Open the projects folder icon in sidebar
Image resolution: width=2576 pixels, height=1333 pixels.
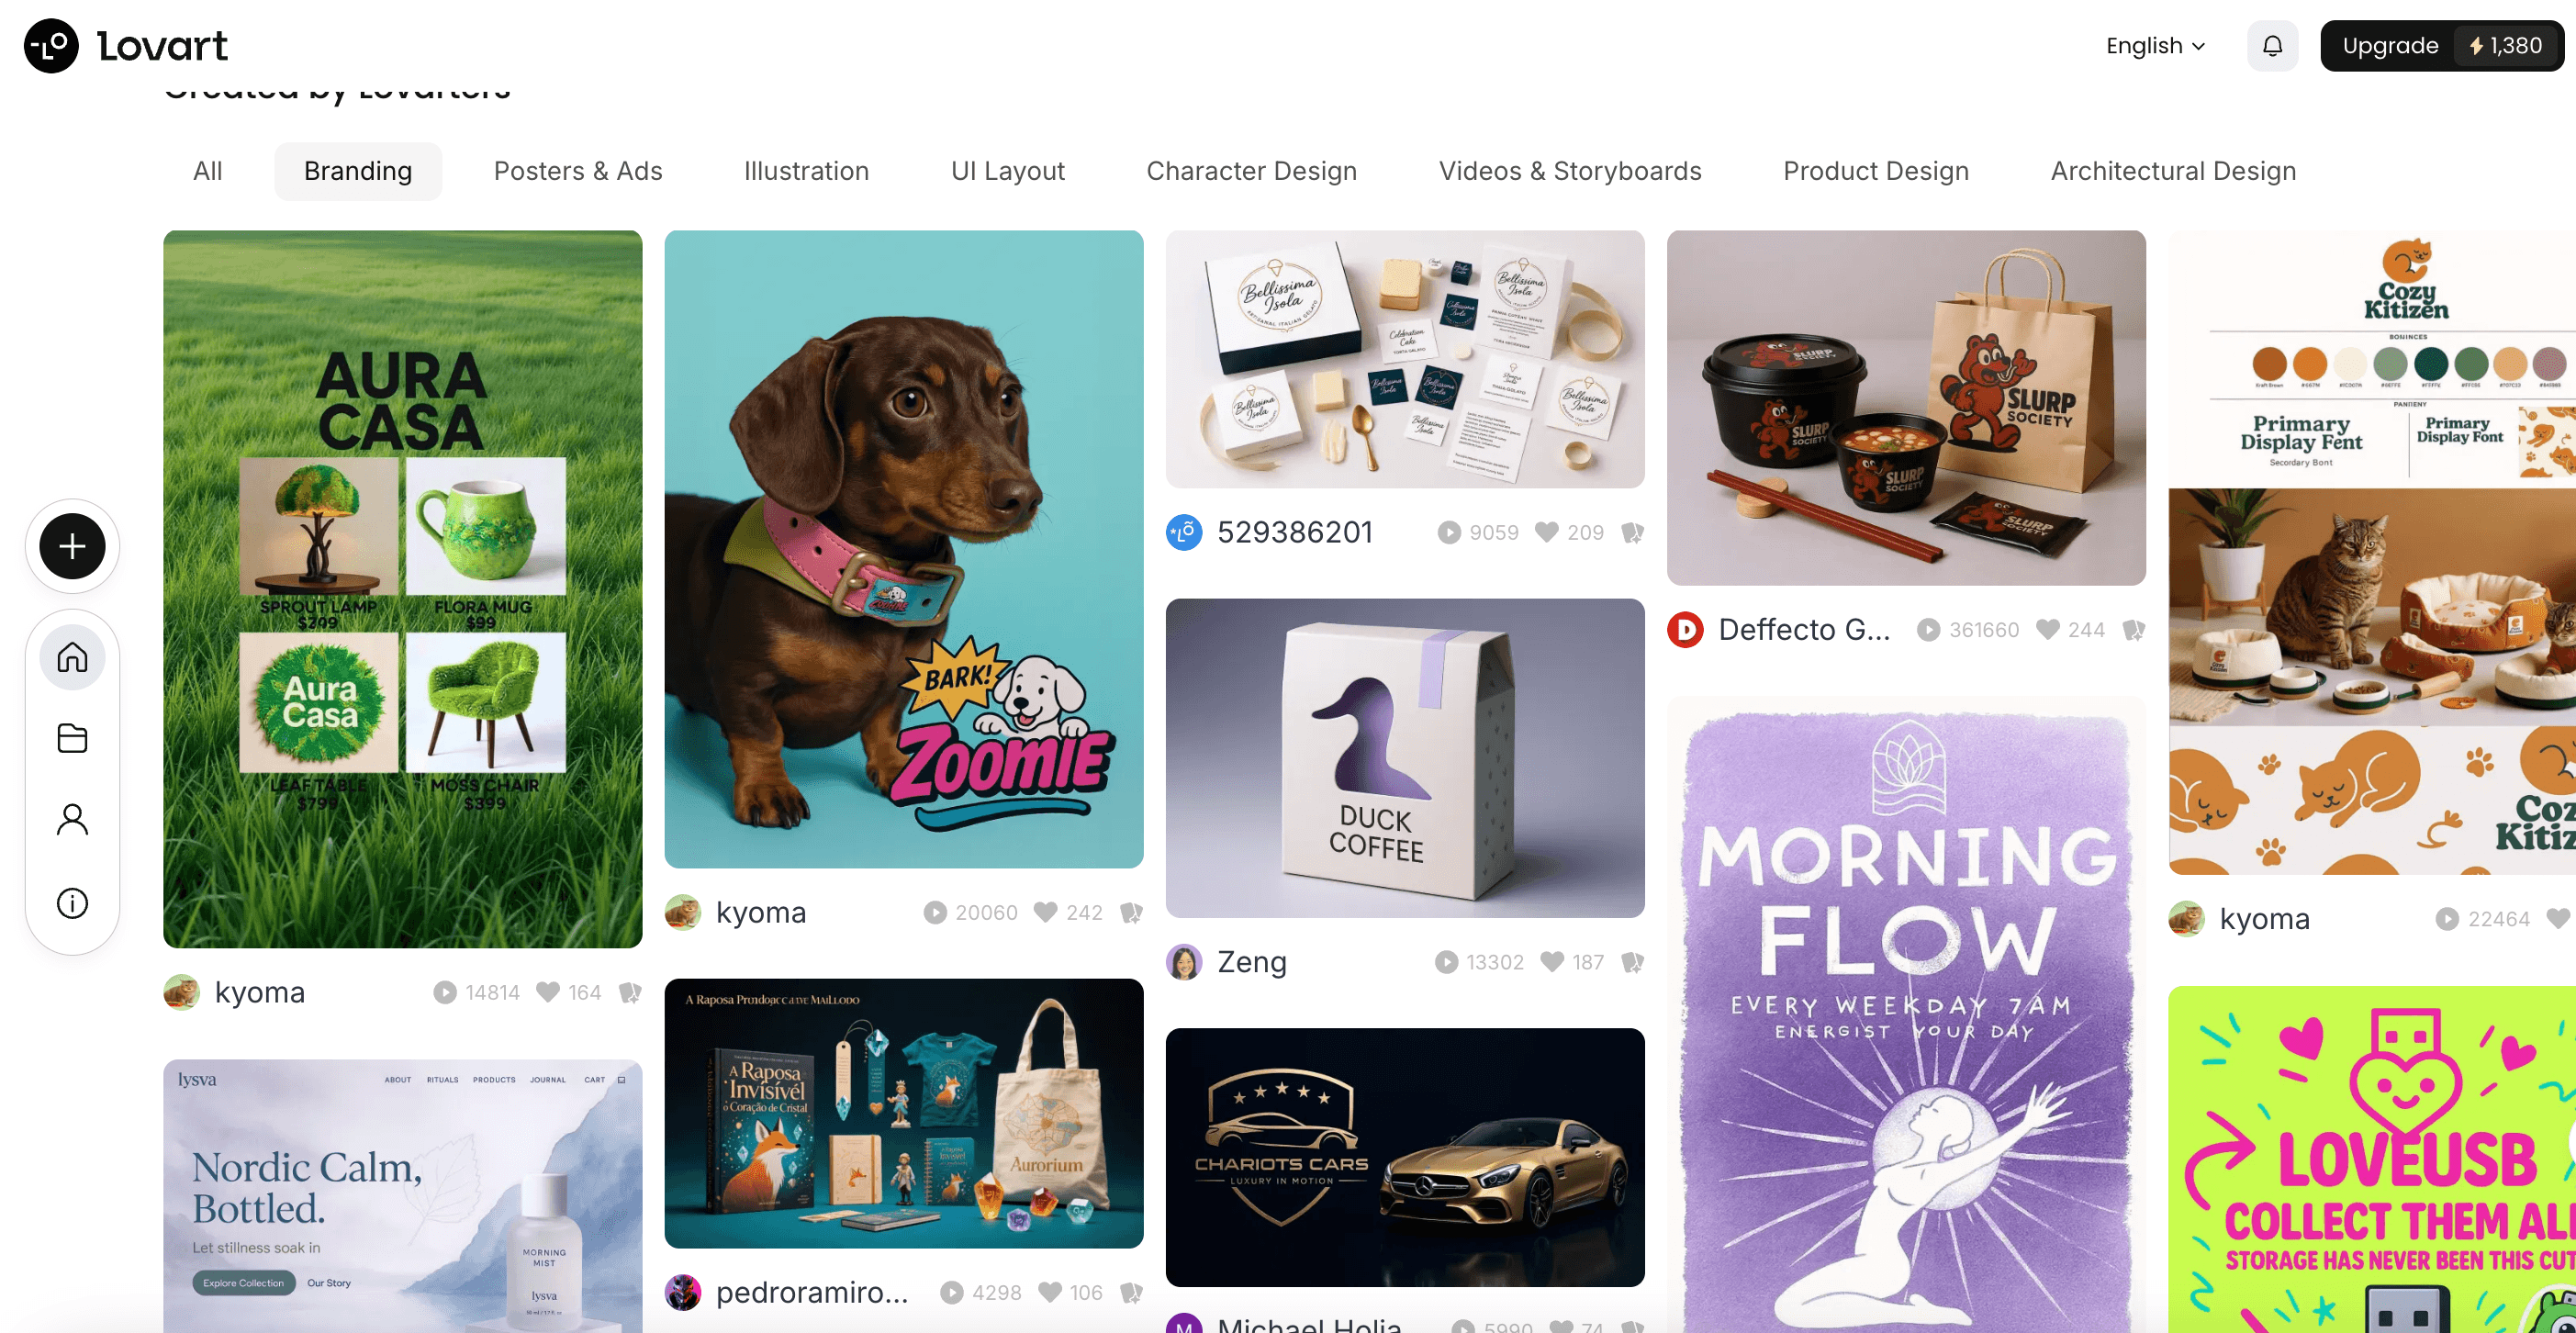tap(72, 738)
